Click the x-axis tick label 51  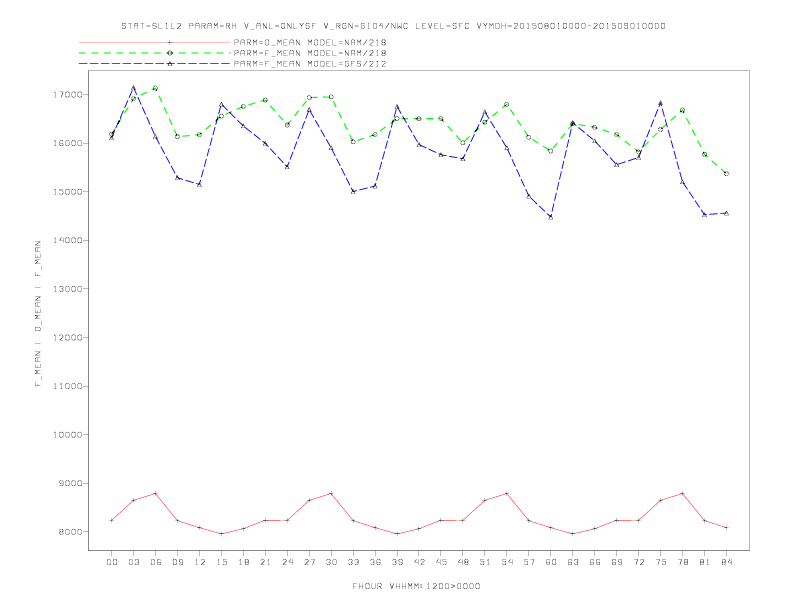tap(485, 562)
